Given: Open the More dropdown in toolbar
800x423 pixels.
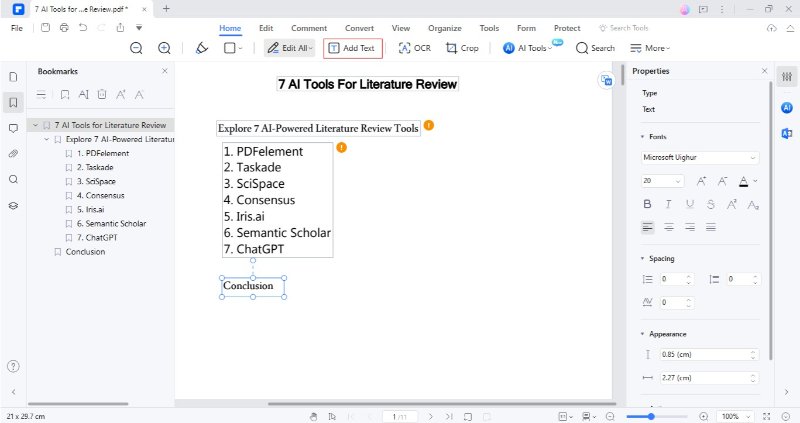Looking at the screenshot, I should (650, 48).
